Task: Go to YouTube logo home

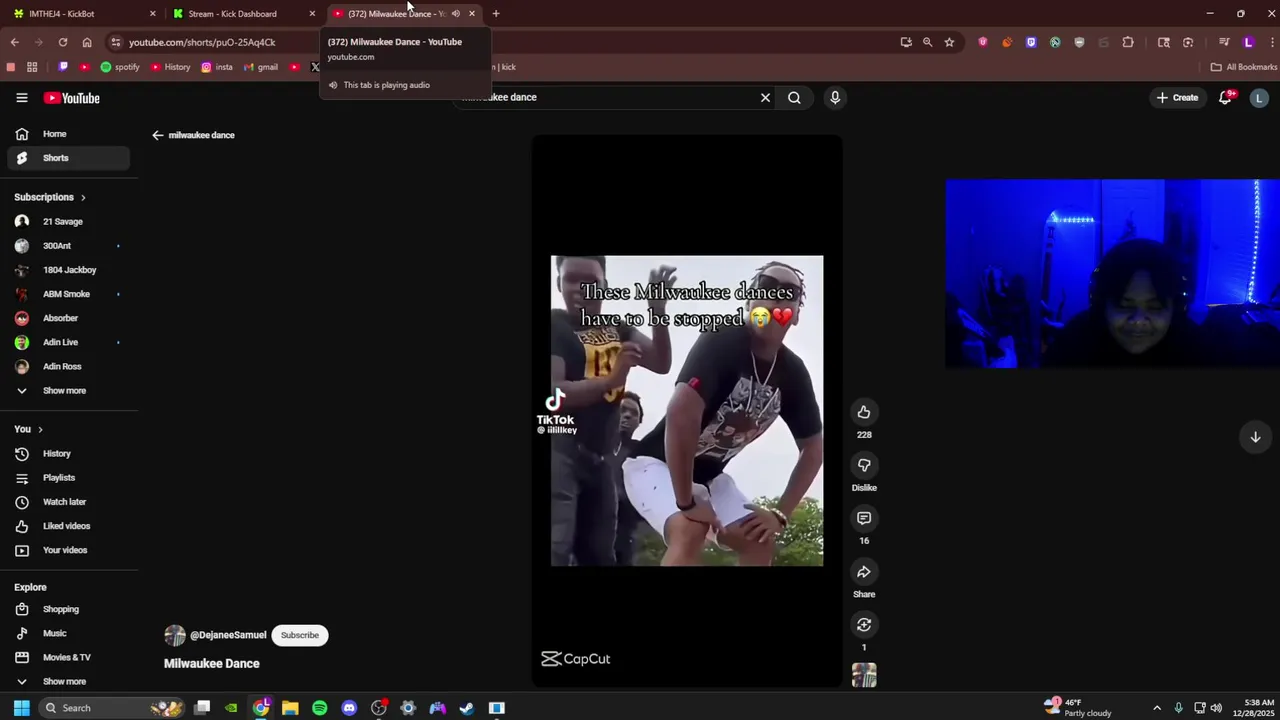Action: 71,98
